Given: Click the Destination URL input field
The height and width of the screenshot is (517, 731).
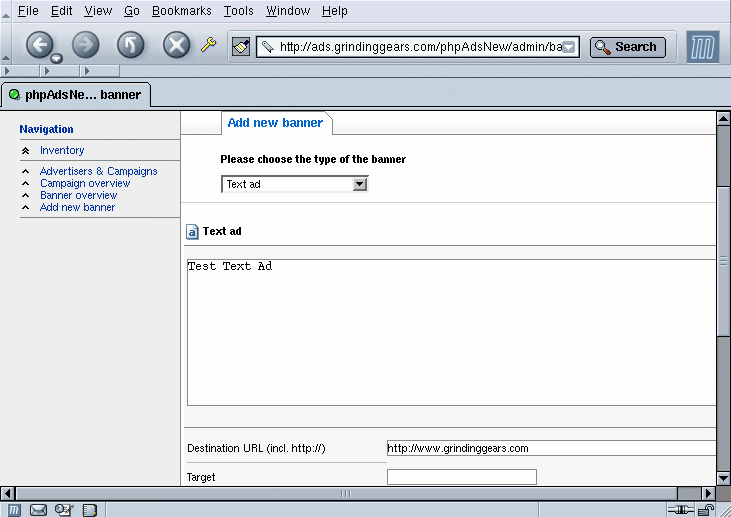Looking at the screenshot, I should coord(551,448).
